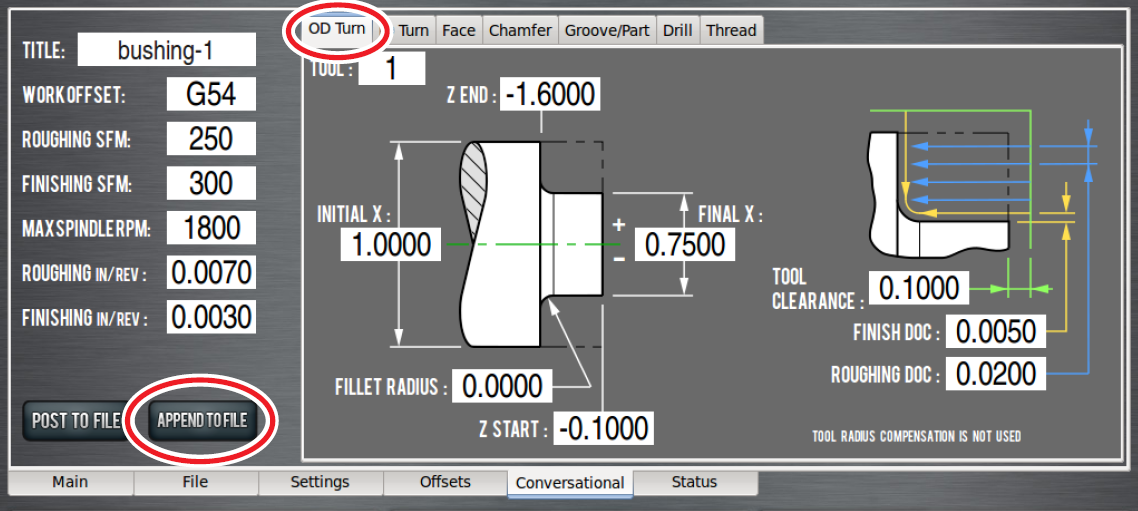Open the Groove/Part tab
This screenshot has height=511, width=1138.
coord(607,30)
